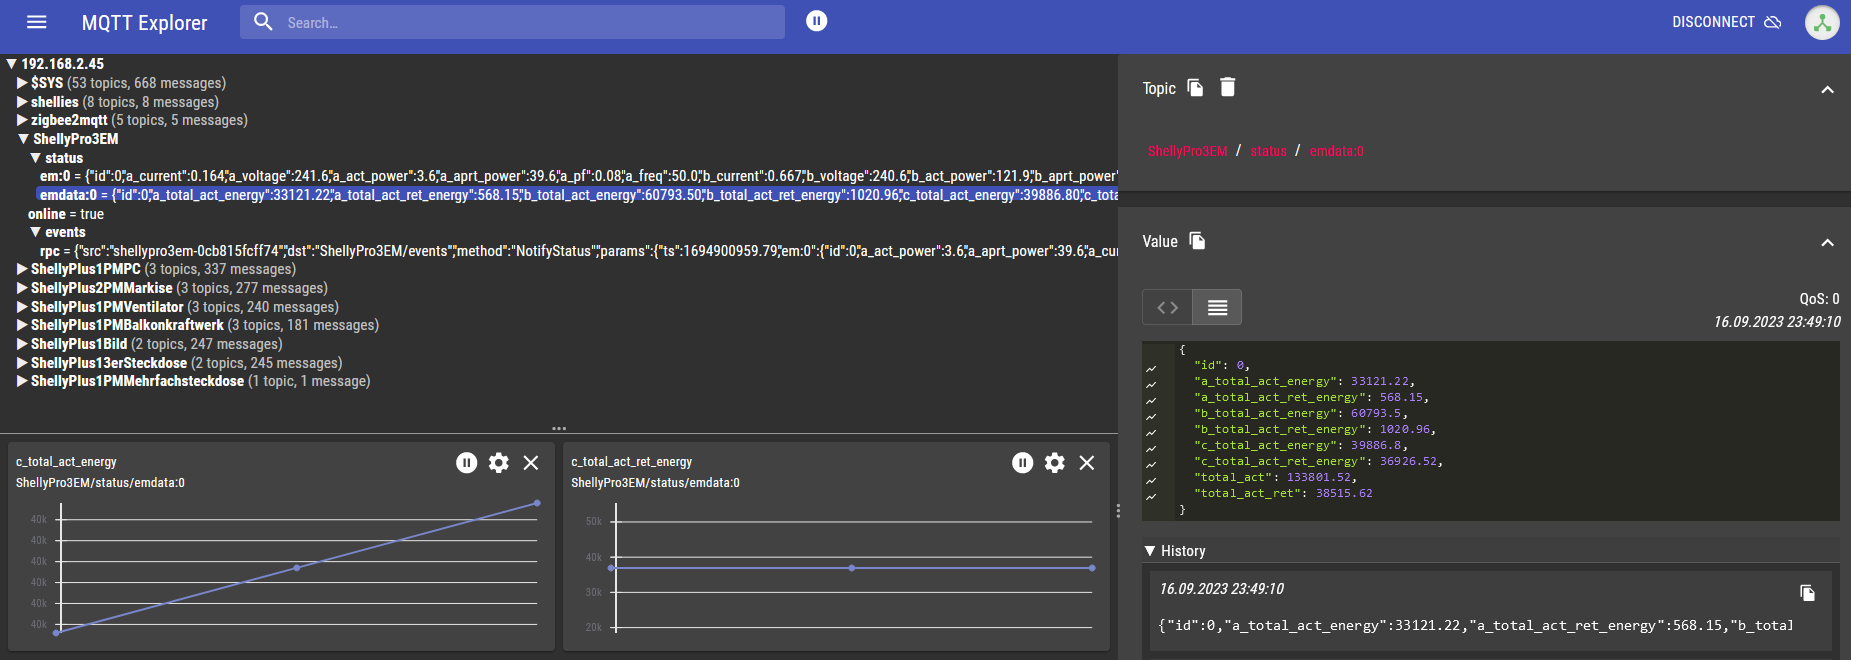Pause the c_total_act_energy chart
Image resolution: width=1851 pixels, height=660 pixels.
(467, 463)
